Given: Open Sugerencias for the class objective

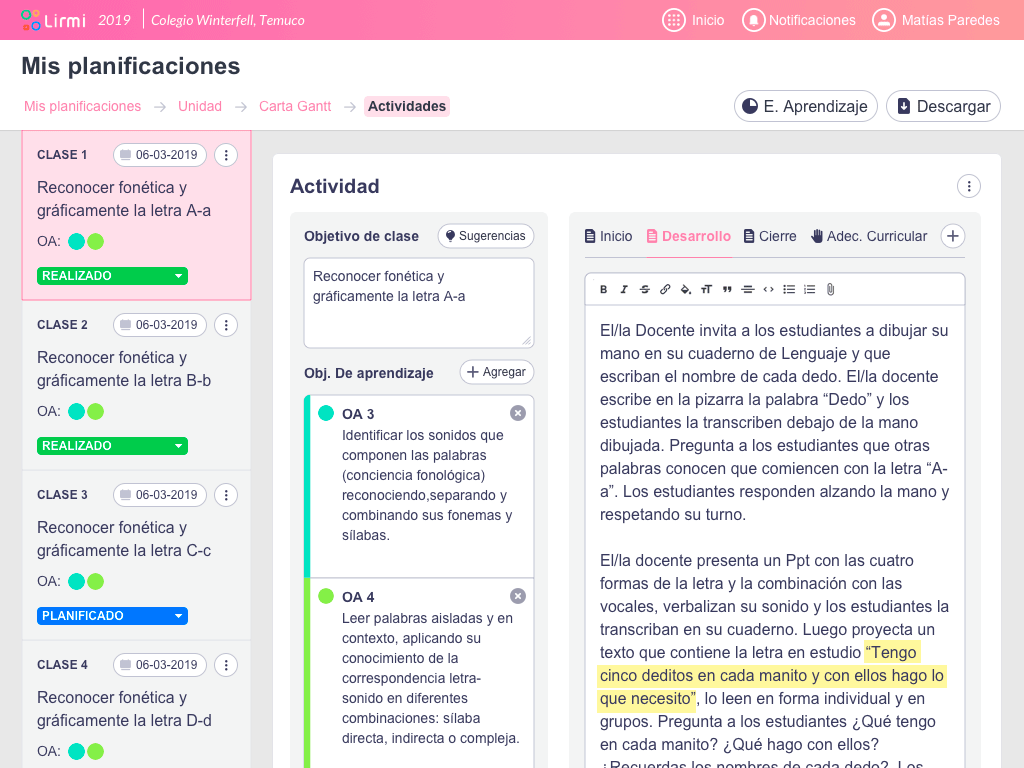Looking at the screenshot, I should (486, 236).
